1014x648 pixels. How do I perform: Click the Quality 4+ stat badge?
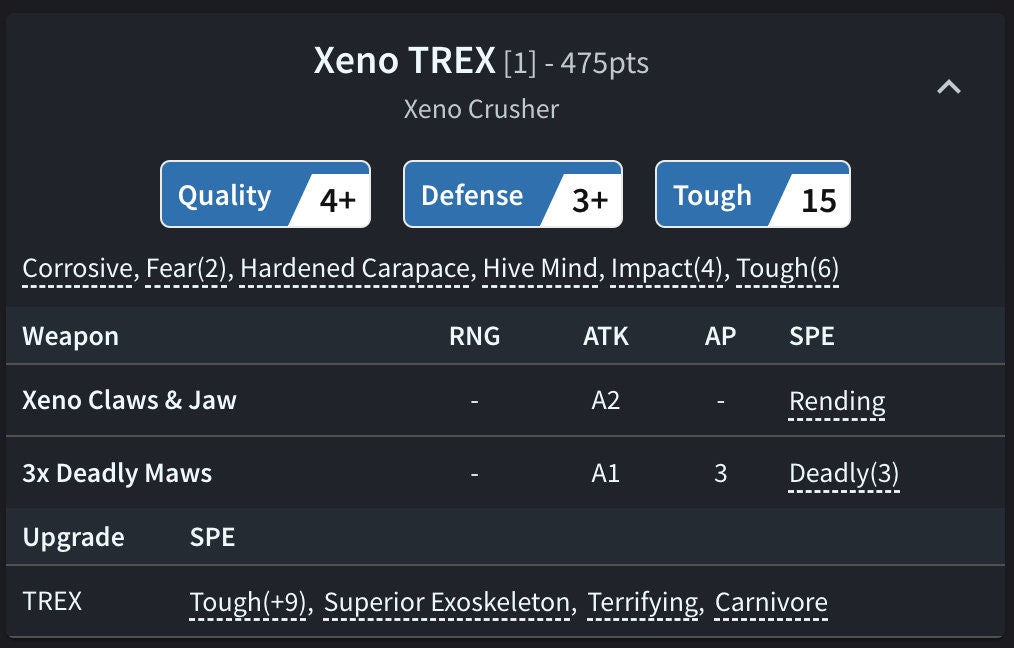(x=265, y=195)
